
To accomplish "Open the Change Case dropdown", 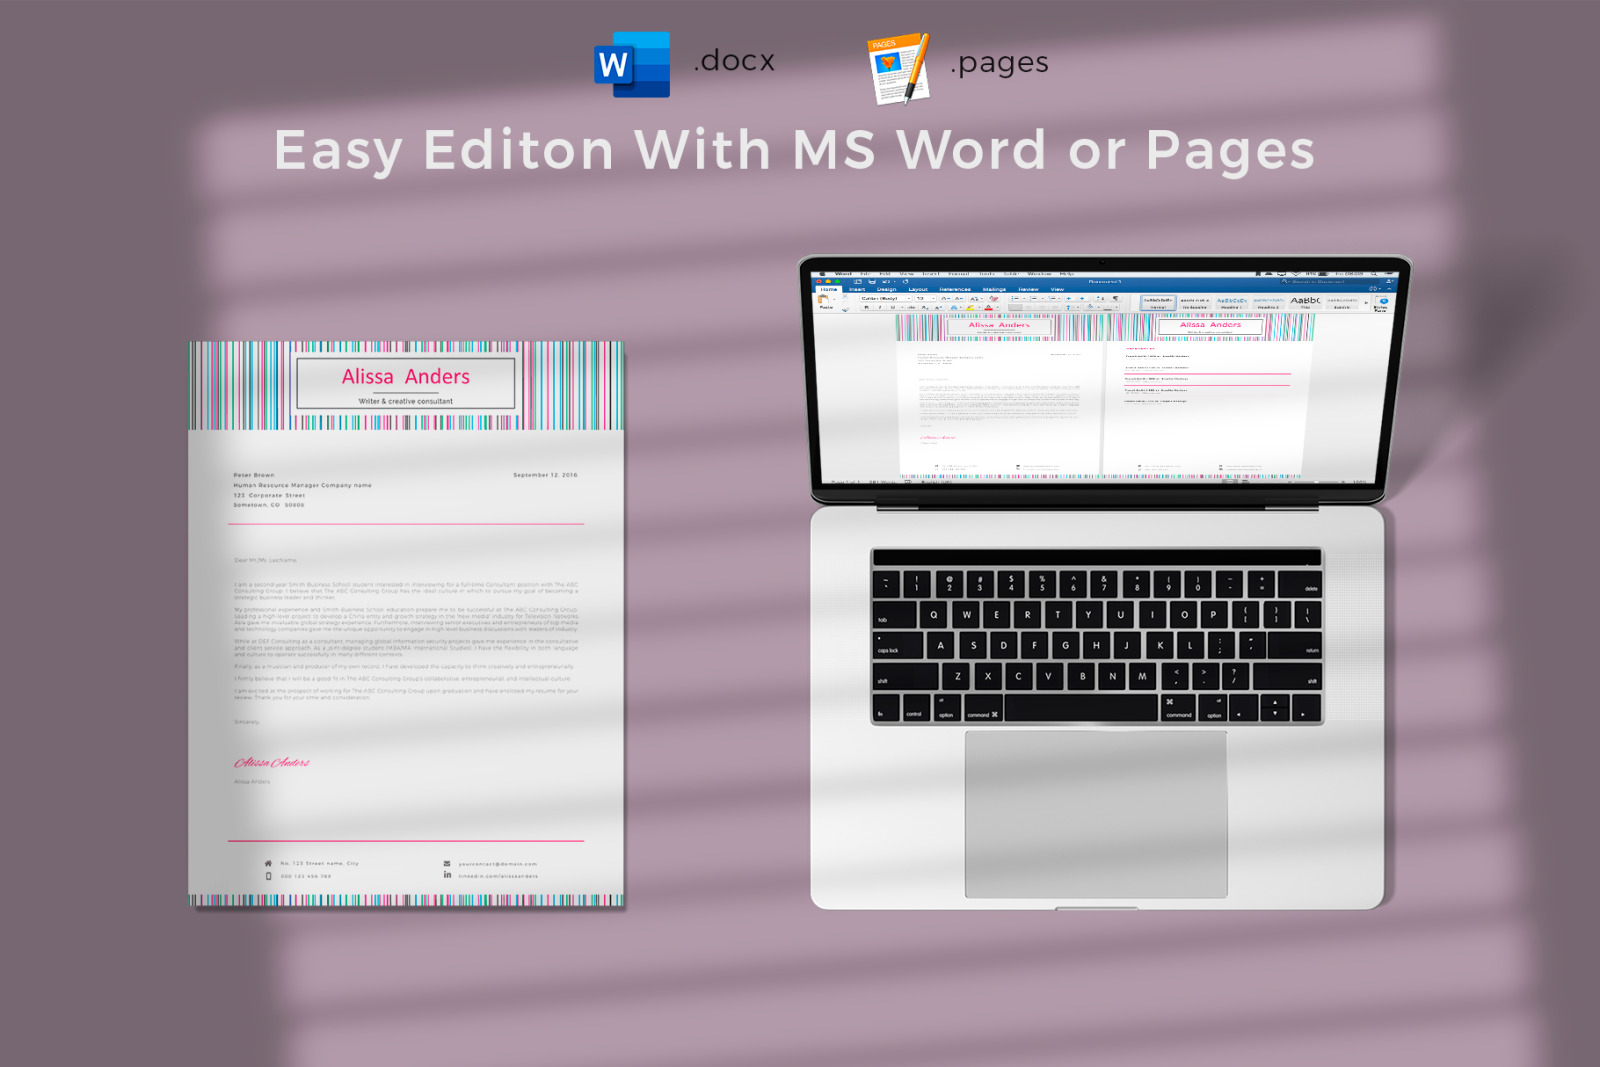I will (976, 298).
